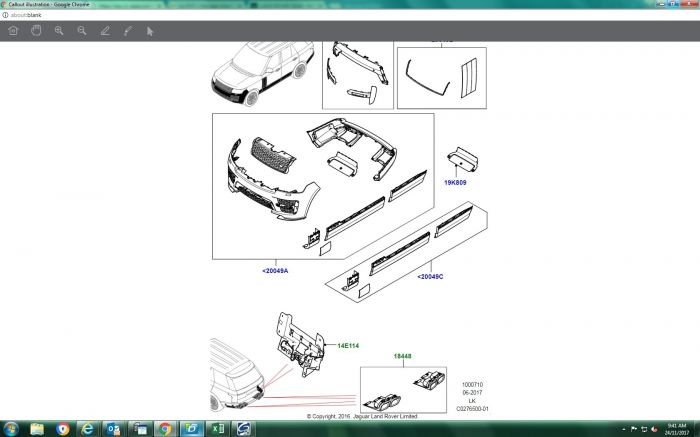Viewport: 700px width, 437px height.
Task: Click the about:blank address field
Action: [x=26, y=15]
